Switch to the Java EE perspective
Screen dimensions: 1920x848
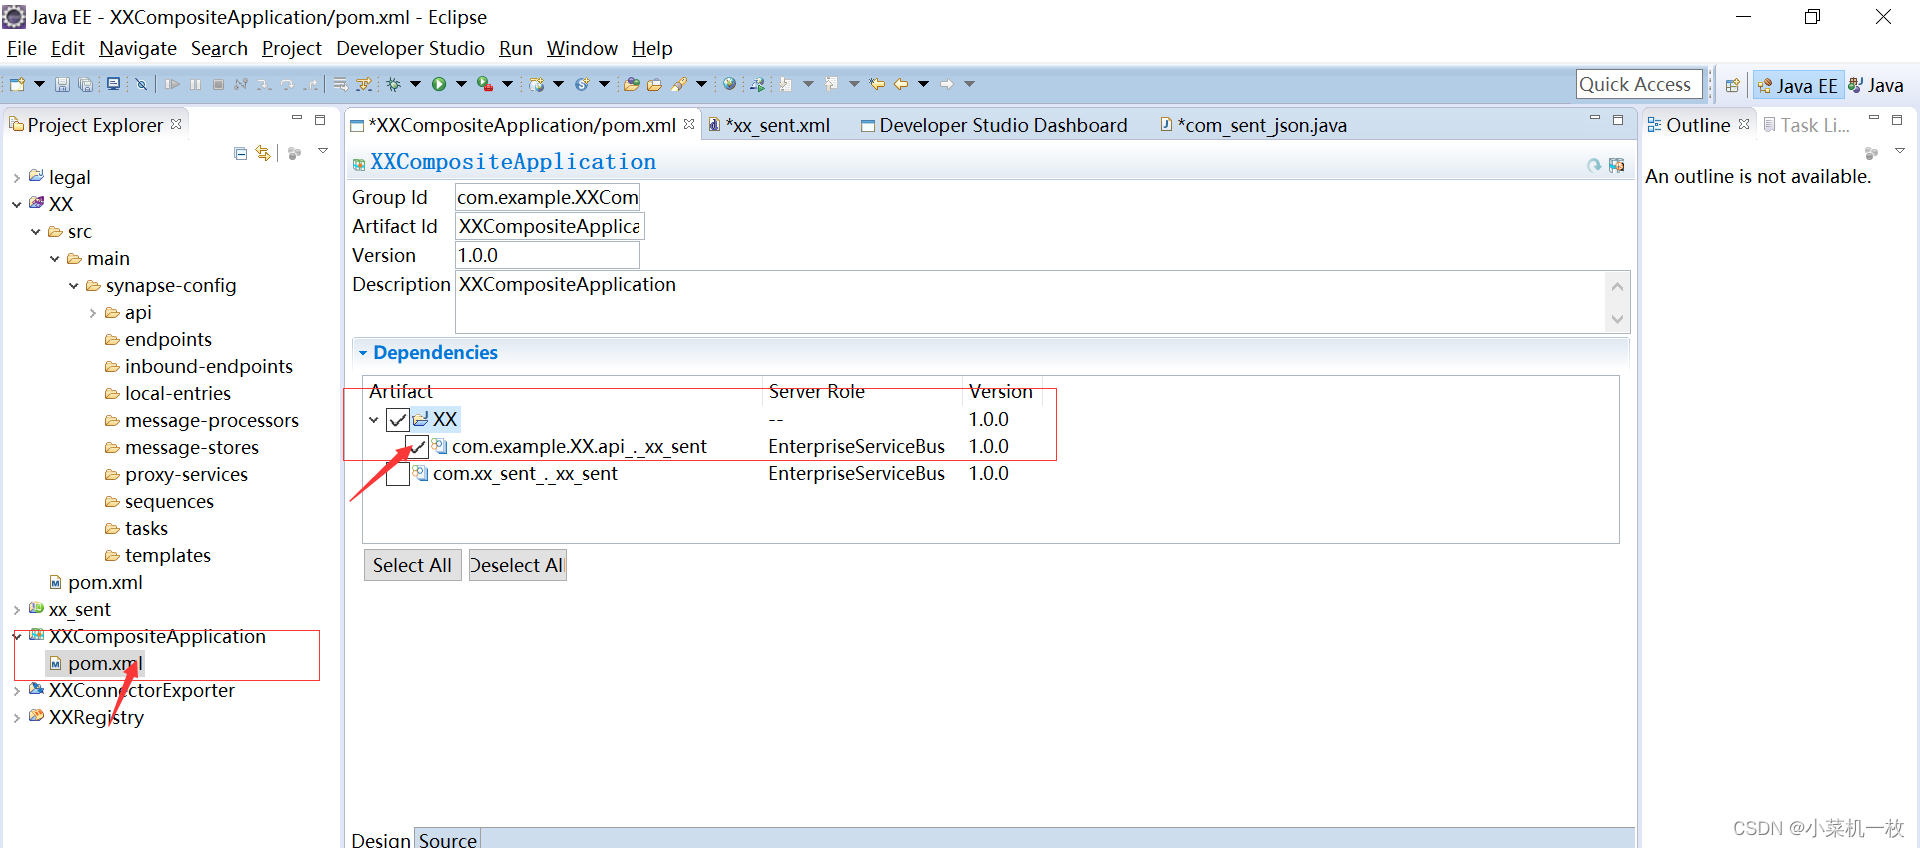(1797, 86)
